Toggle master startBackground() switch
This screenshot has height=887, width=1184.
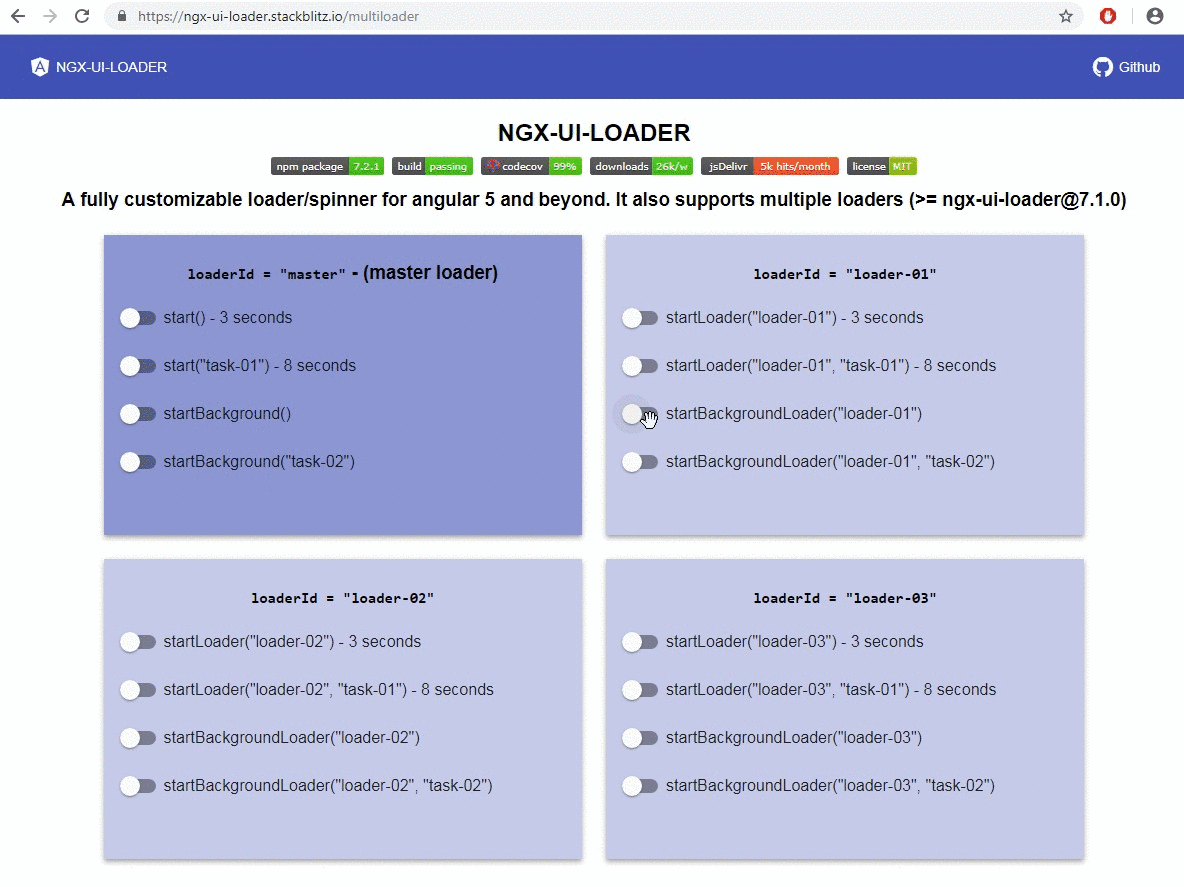coord(137,414)
